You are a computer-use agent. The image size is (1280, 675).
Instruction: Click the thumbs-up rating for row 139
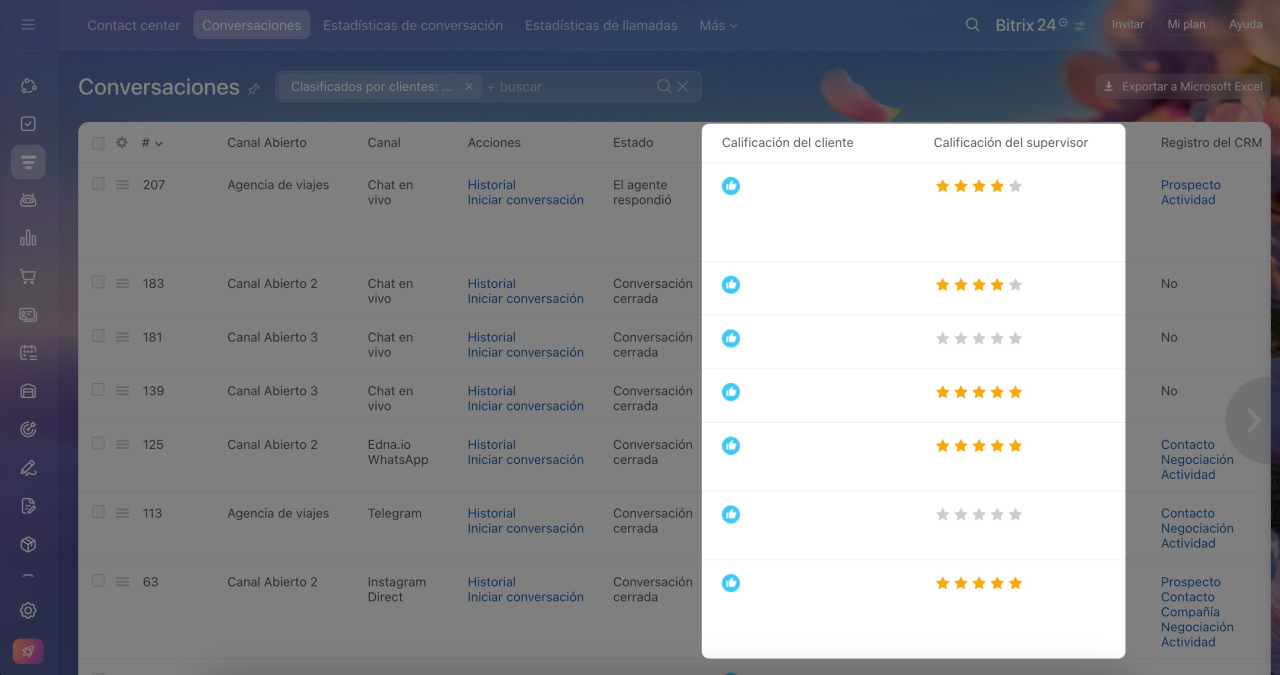click(x=731, y=392)
